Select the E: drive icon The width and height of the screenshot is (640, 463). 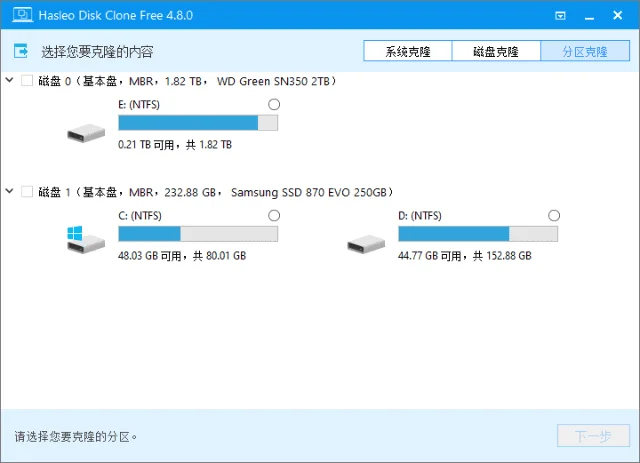pyautogui.click(x=86, y=131)
